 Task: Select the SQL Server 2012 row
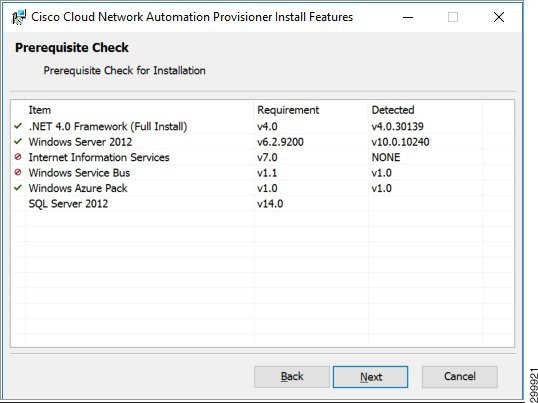[262, 203]
